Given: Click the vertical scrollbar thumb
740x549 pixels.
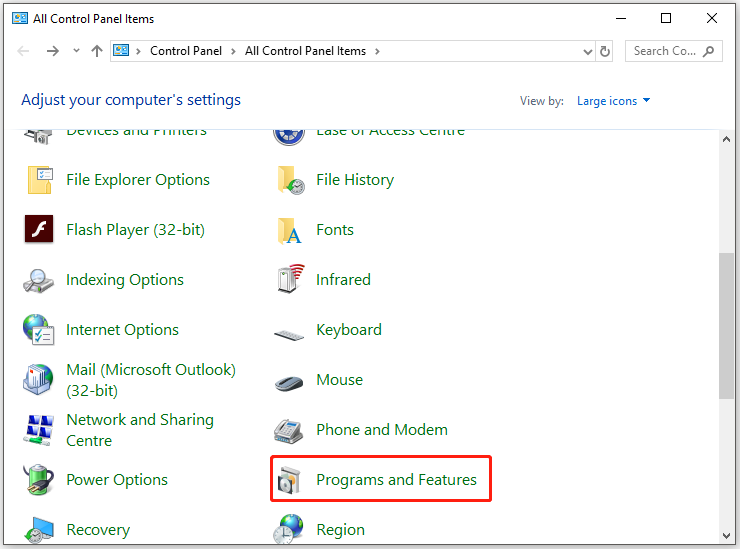Looking at the screenshot, I should [726, 326].
